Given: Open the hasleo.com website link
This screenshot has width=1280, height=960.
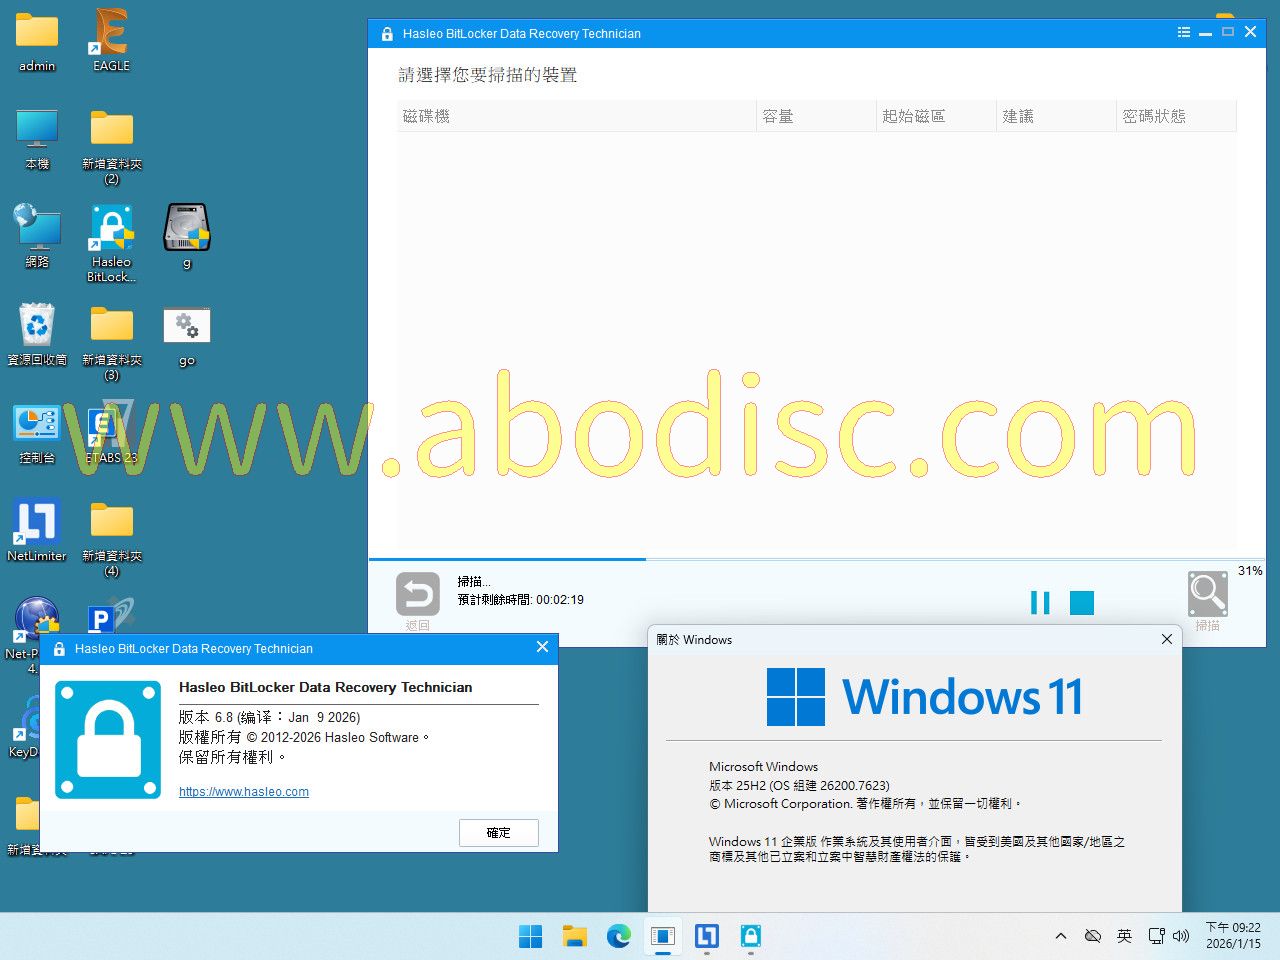Looking at the screenshot, I should click(x=244, y=792).
